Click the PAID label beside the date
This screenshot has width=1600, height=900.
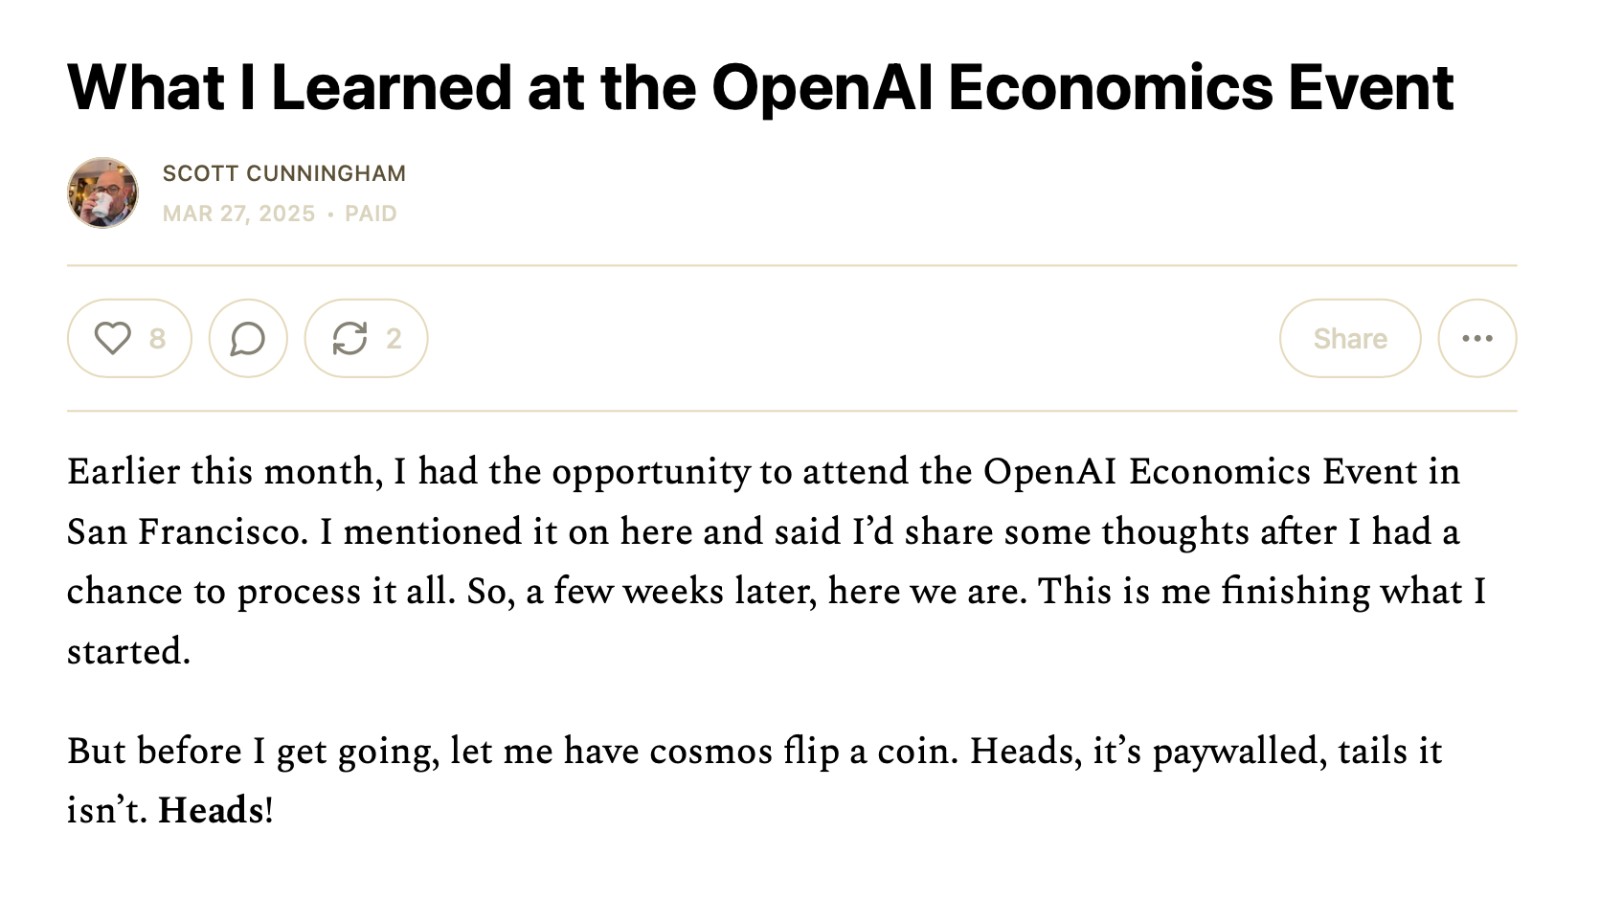point(371,213)
